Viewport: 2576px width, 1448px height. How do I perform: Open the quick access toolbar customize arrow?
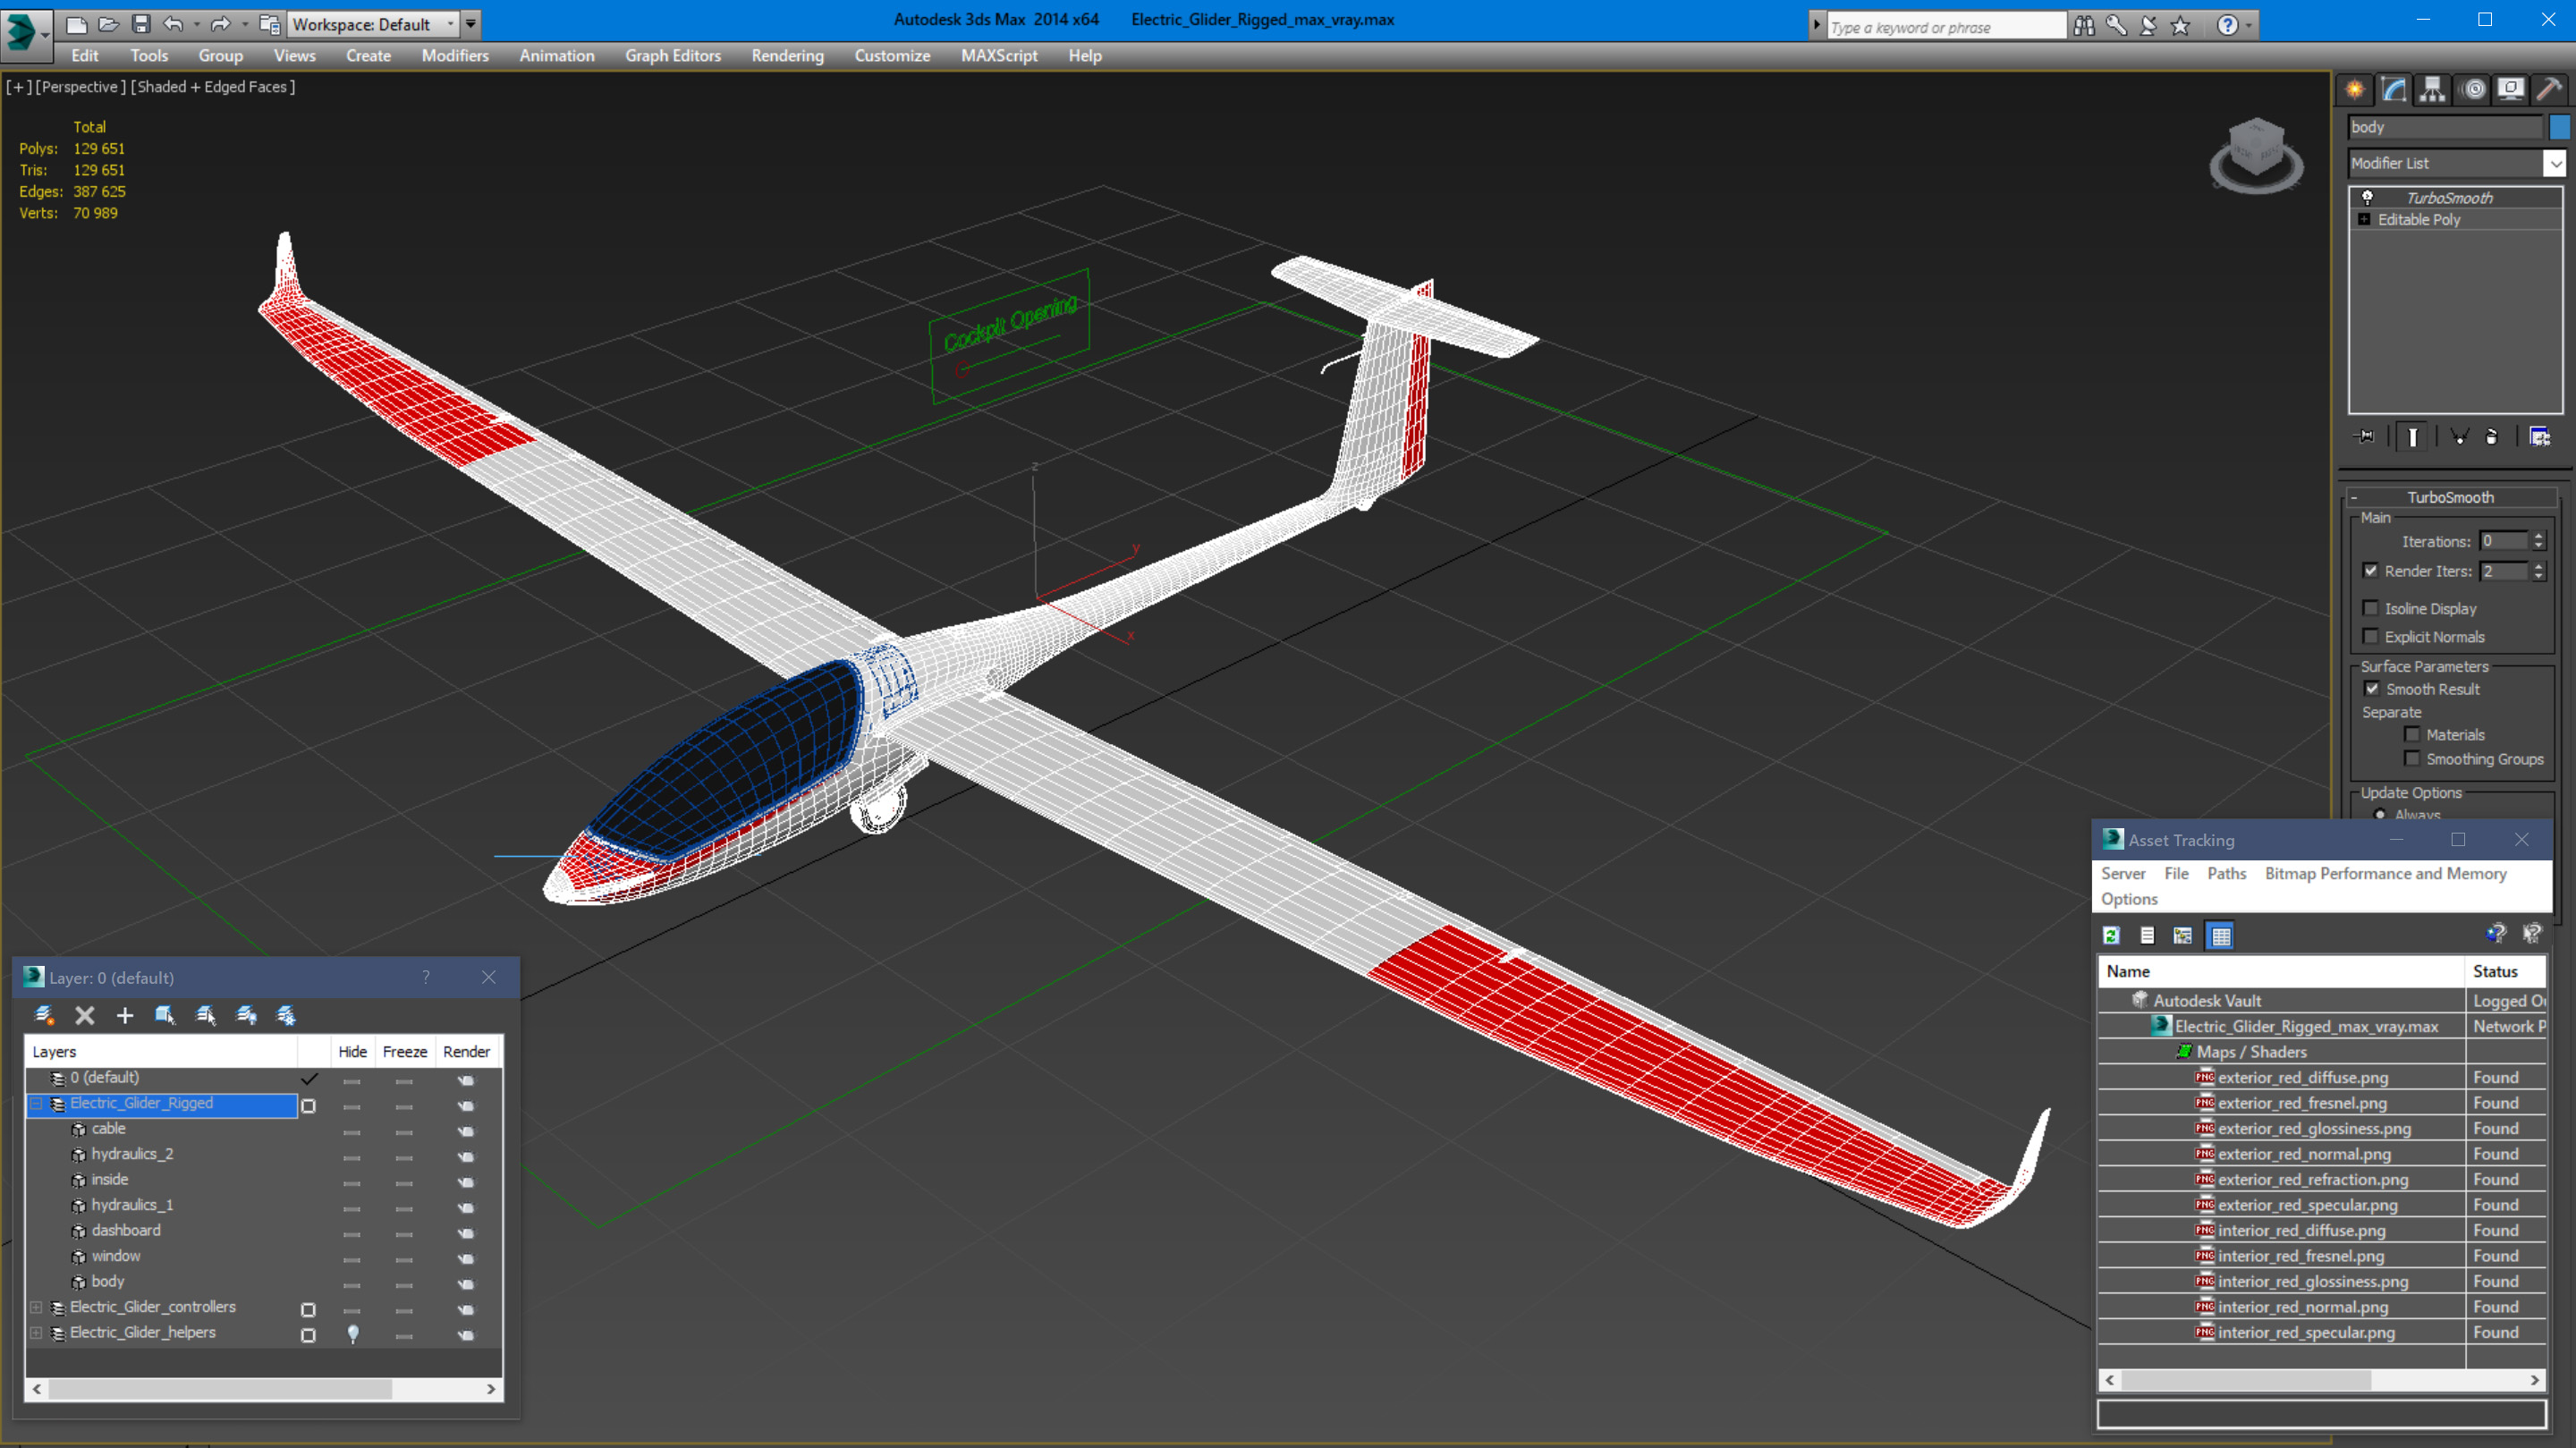coord(471,24)
